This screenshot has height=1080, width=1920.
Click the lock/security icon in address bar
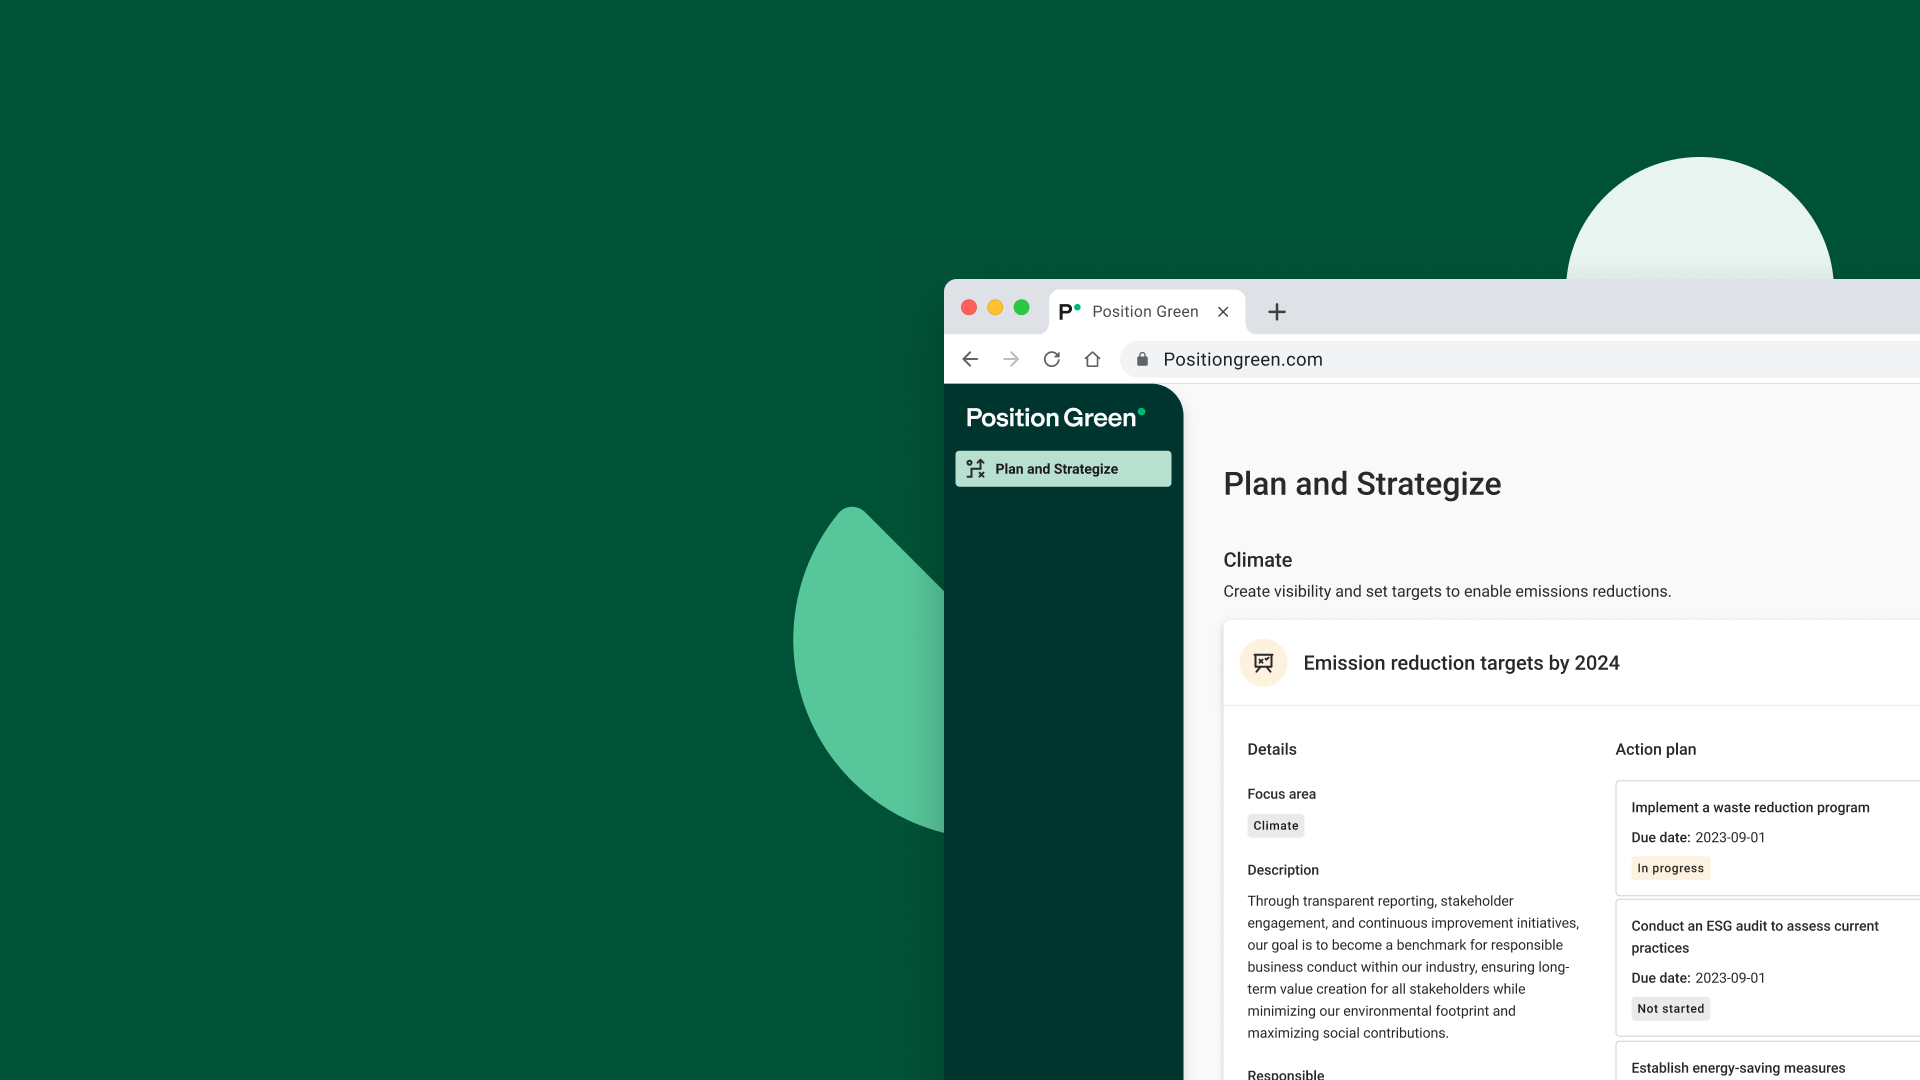point(1142,359)
